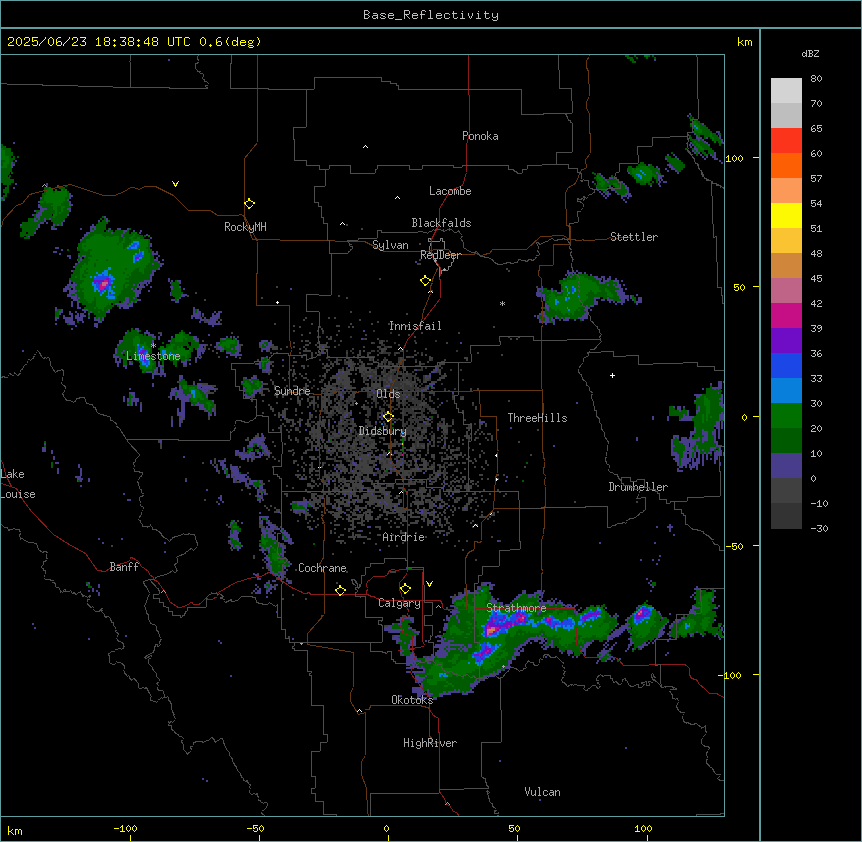This screenshot has width=862, height=842.
Task: Click the Lake Louise label
Action: tap(18, 484)
